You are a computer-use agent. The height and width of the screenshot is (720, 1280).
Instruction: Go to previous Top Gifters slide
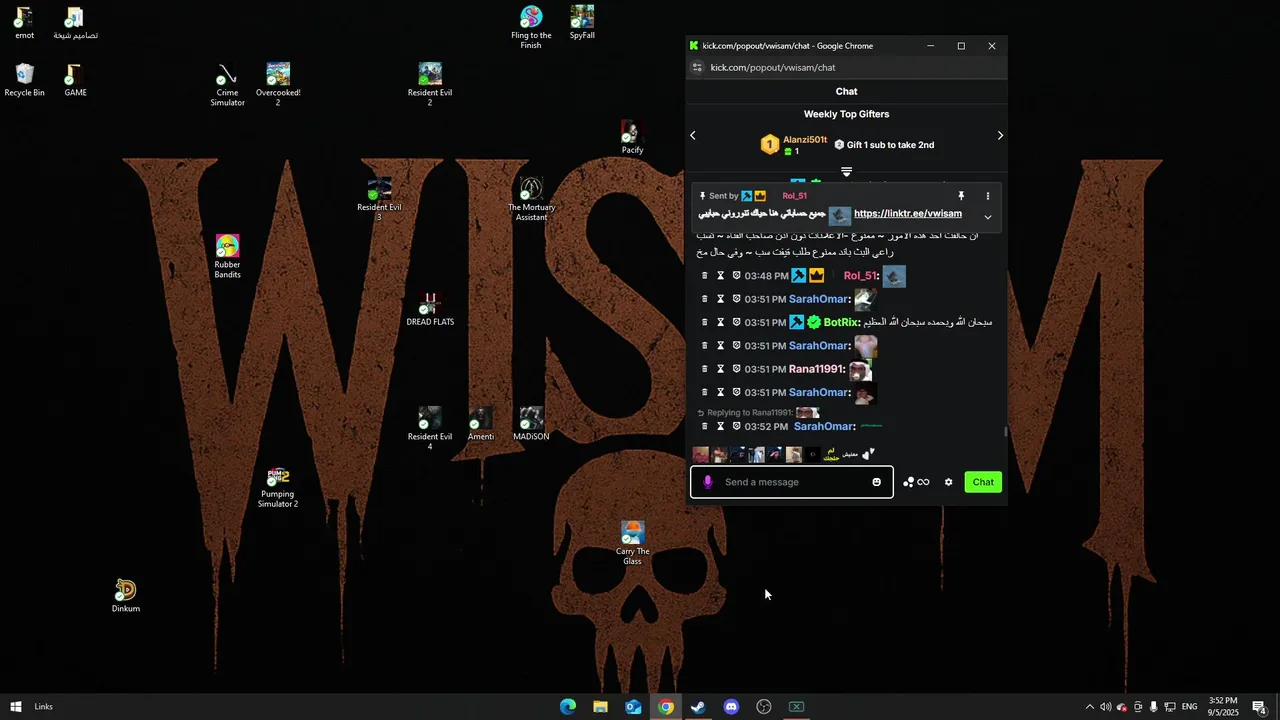click(692, 135)
